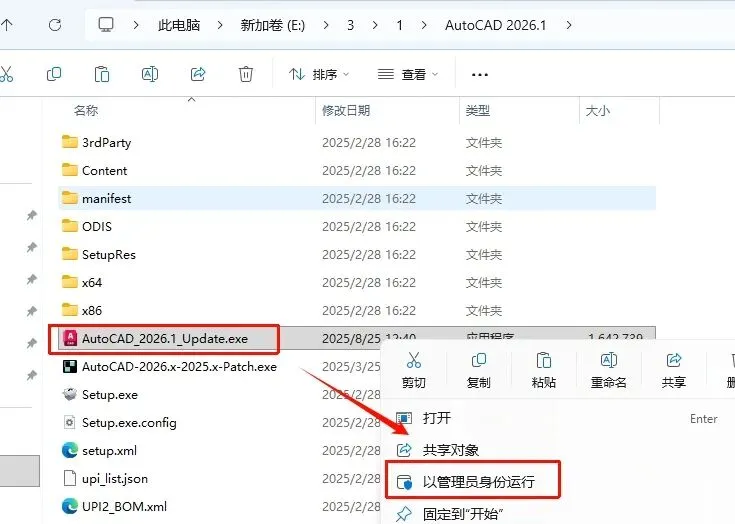Choose 粘贴 in the context menu
The height and width of the screenshot is (524, 735).
(544, 370)
